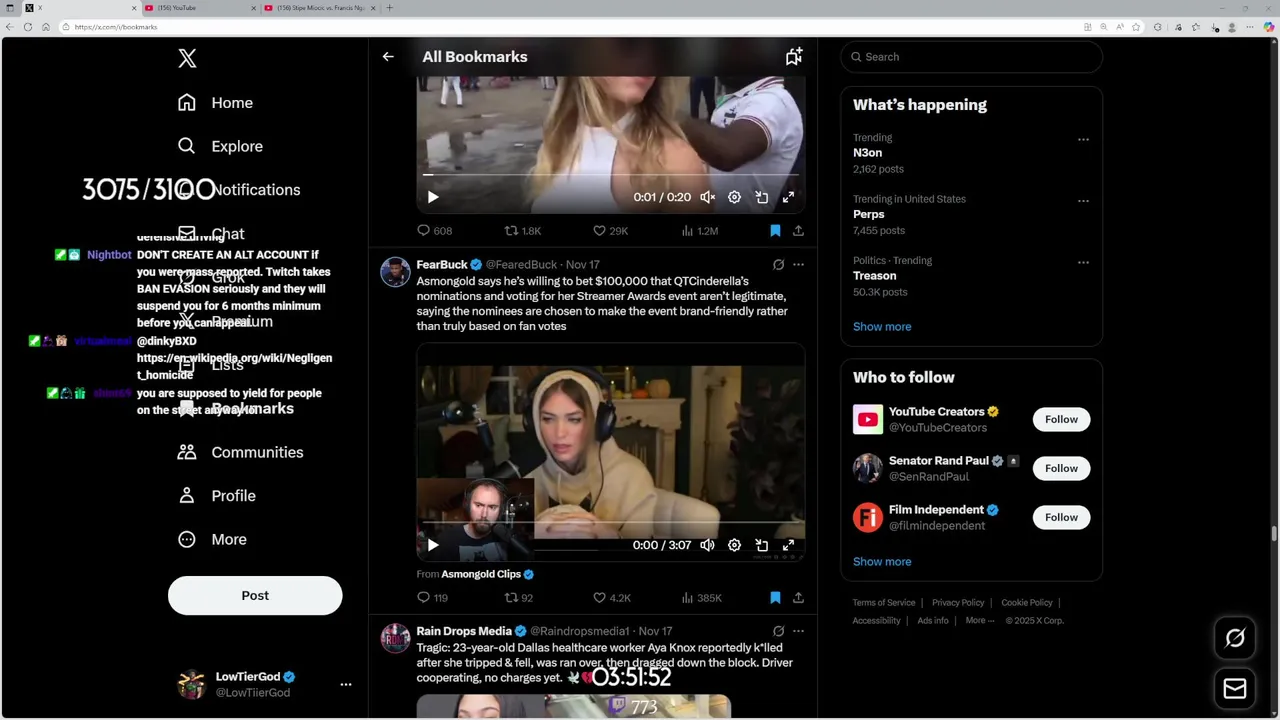Open more options for the Perps trend
This screenshot has height=720, width=1280.
point(1083,201)
